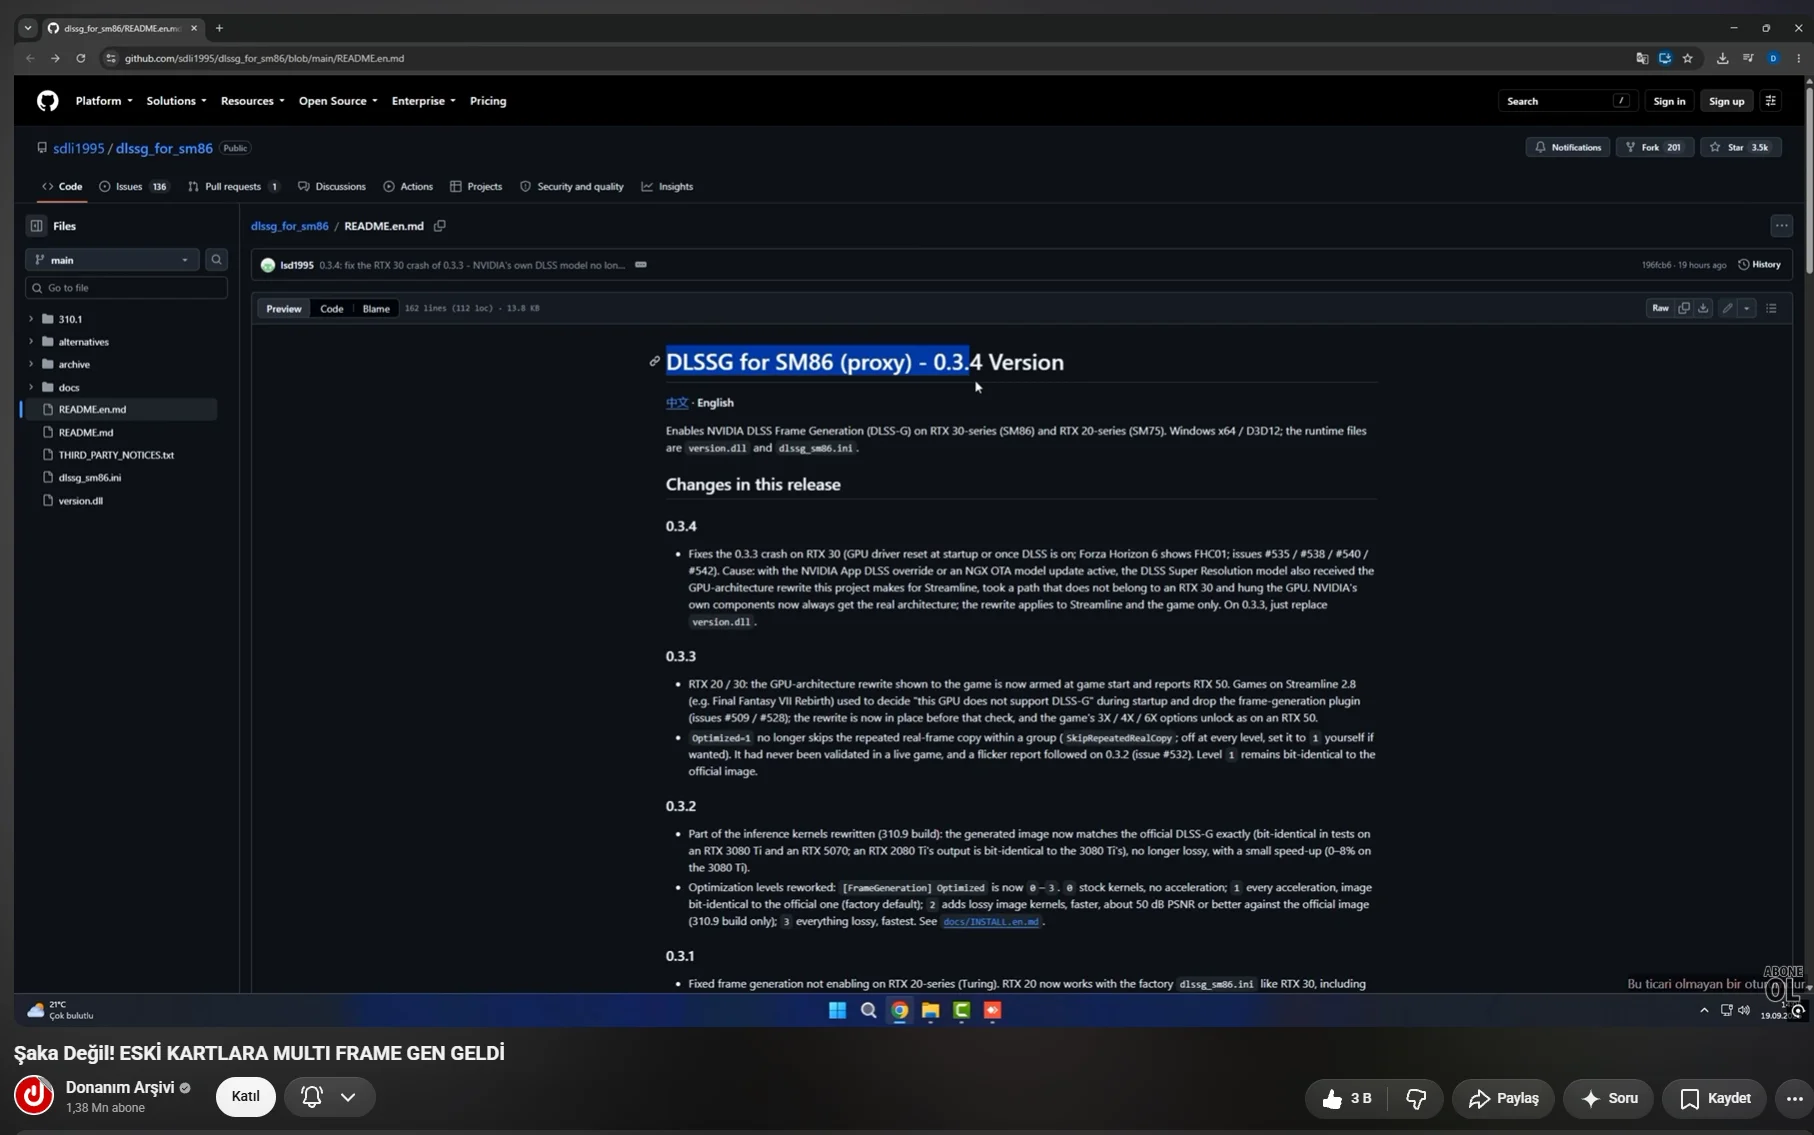The height and width of the screenshot is (1135, 1814).
Task: Click the Sign in button
Action: 1669,101
